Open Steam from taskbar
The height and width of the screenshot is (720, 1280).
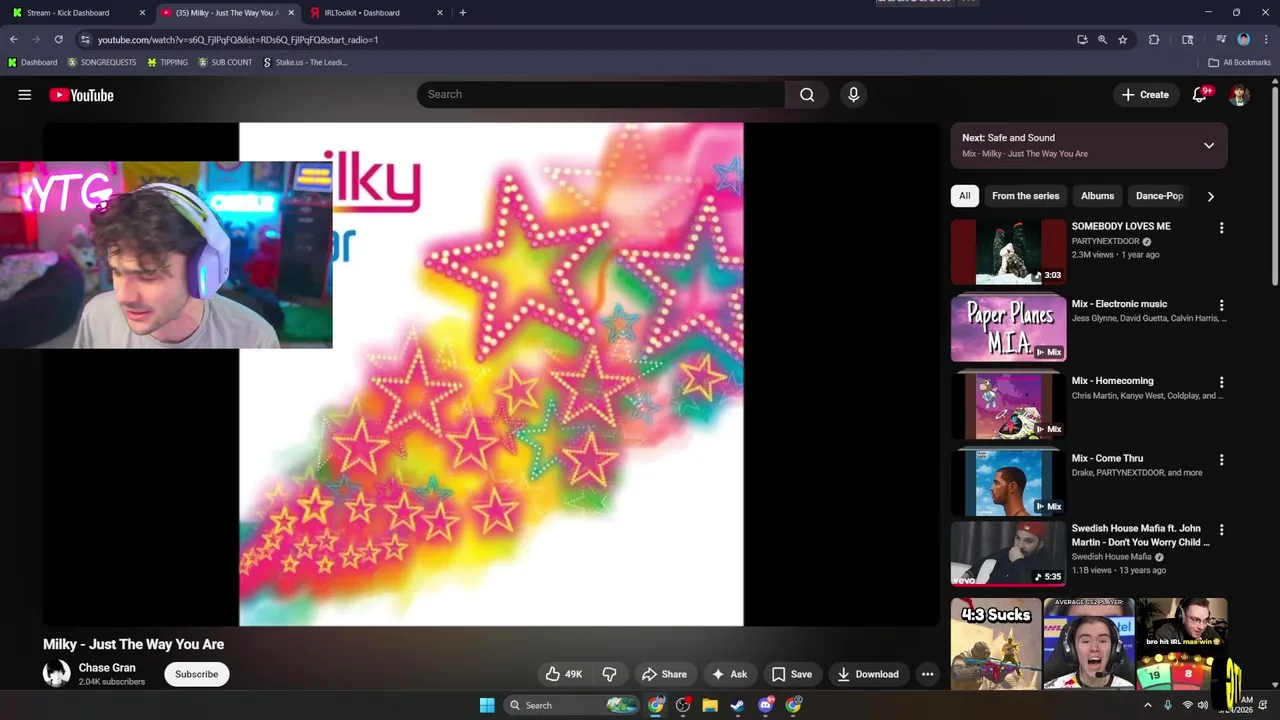click(x=737, y=705)
